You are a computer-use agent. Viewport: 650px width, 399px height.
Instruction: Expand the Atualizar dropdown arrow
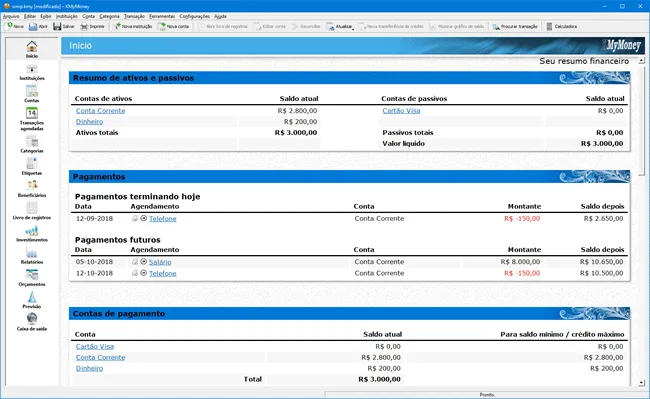(353, 28)
